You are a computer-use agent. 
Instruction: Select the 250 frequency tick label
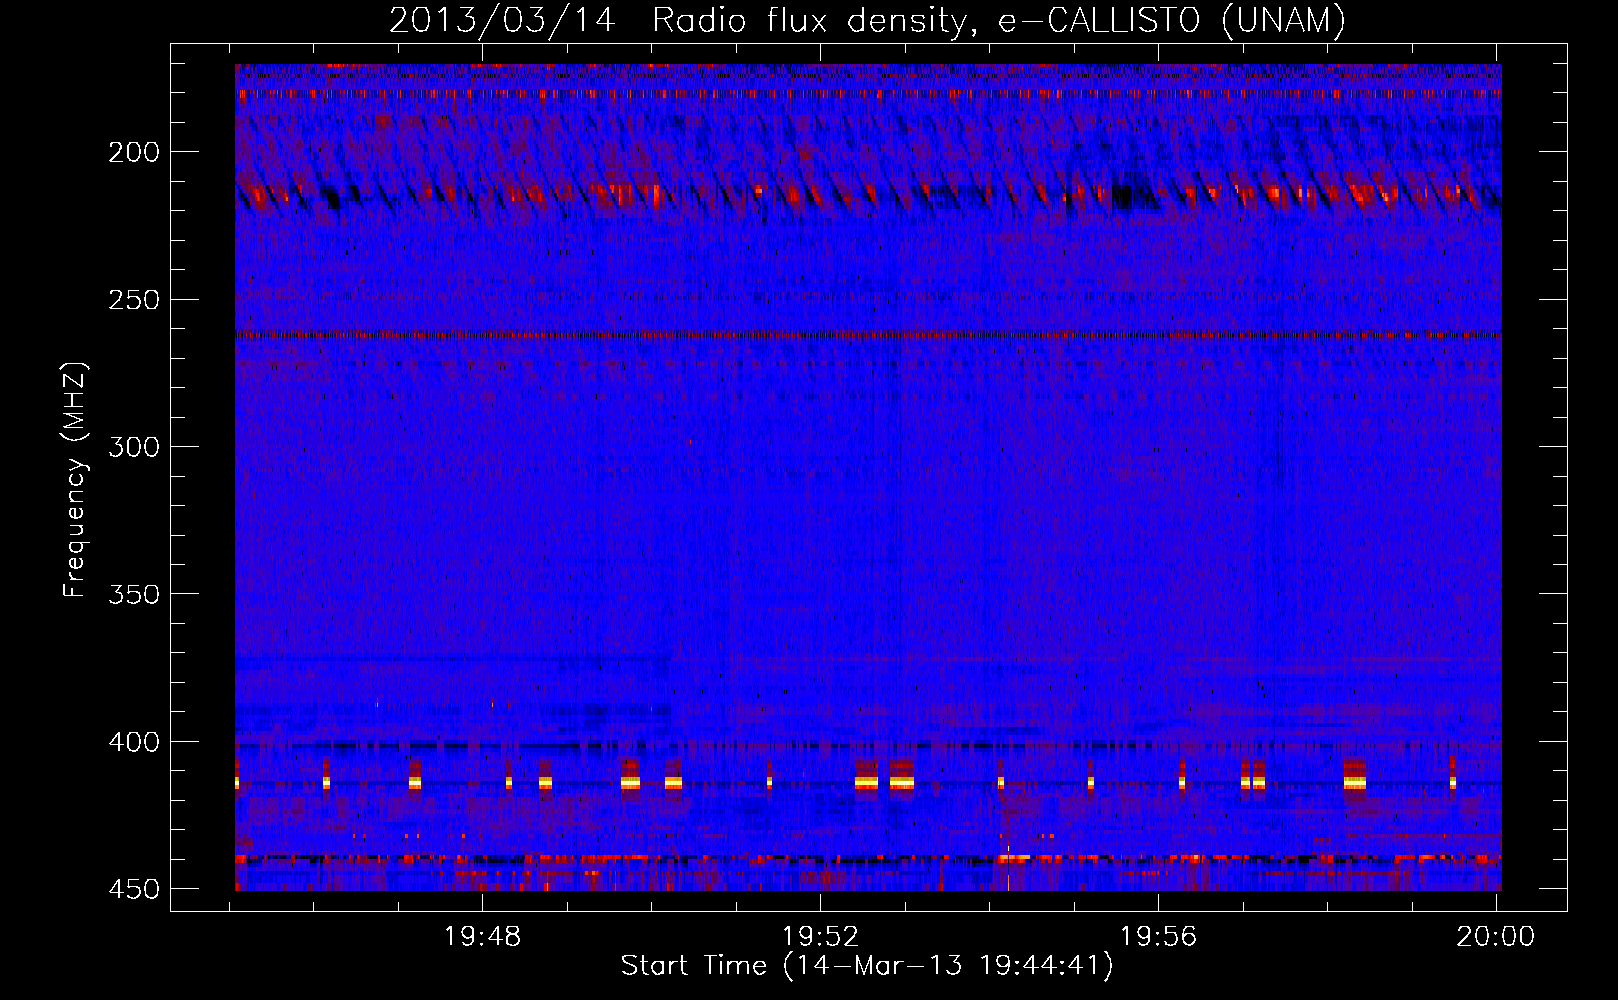[133, 299]
